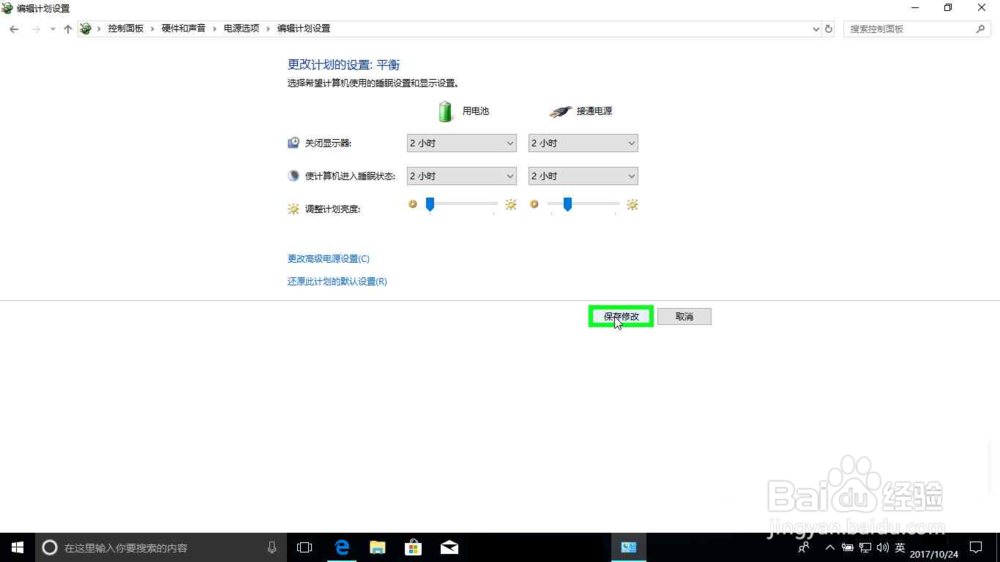Click the Control Panel taskbar button
Screen dimensions: 1000x562
click(629, 547)
